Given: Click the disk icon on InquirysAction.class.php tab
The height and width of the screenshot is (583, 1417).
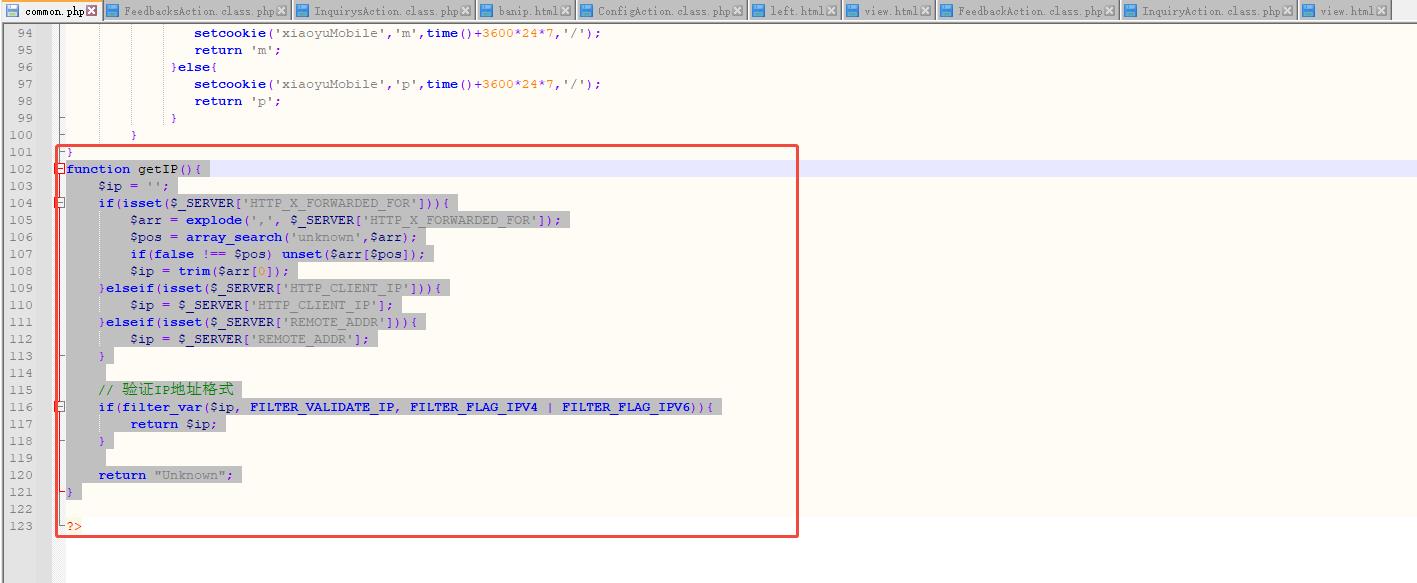Looking at the screenshot, I should click(x=301, y=11).
